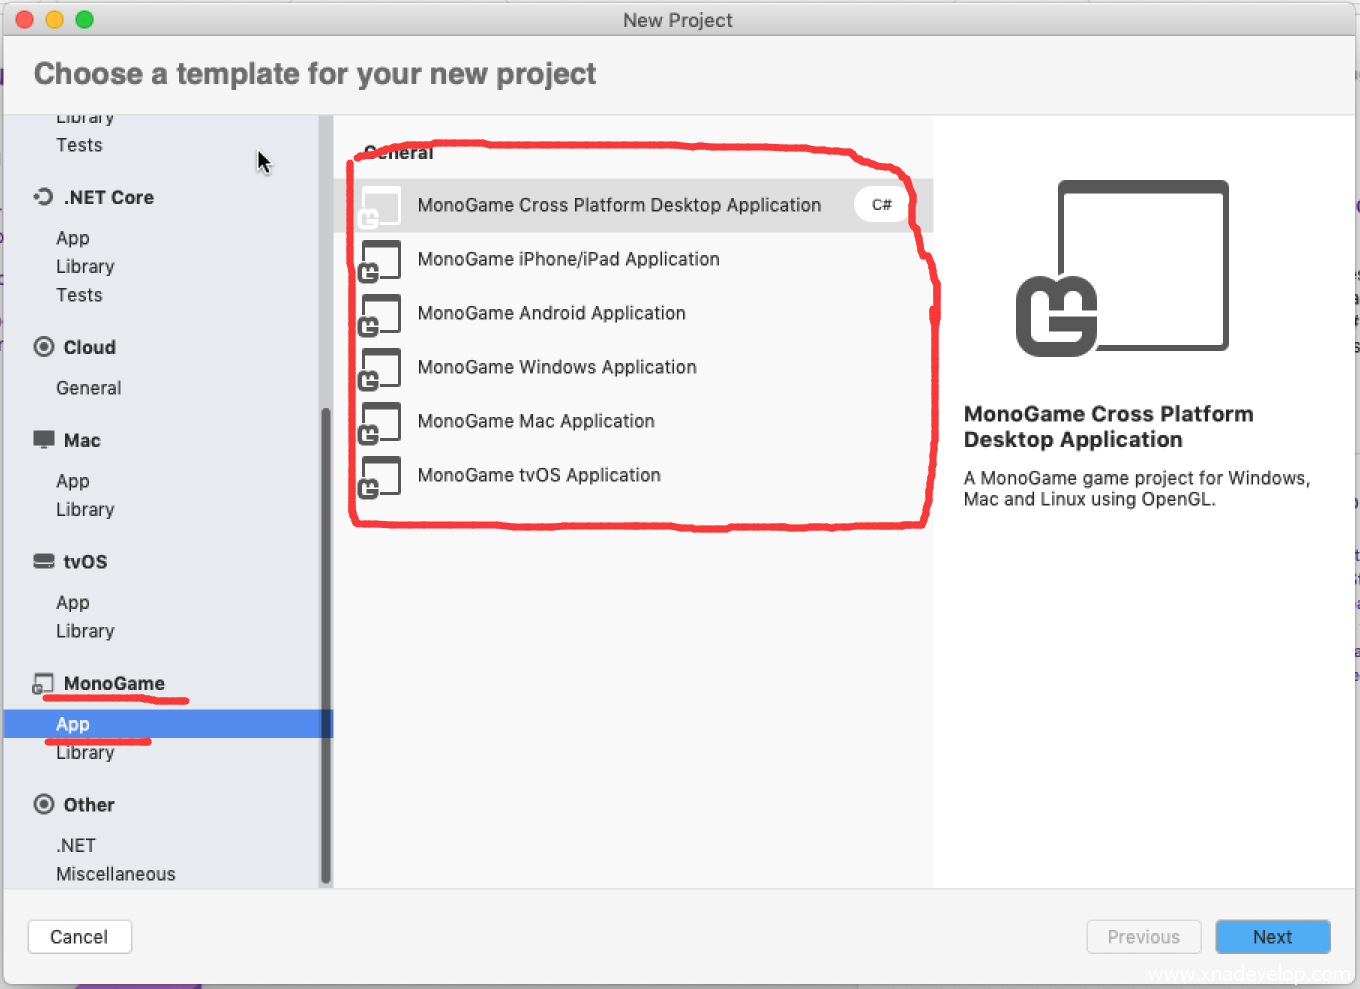
Task: Click the MonoGame tvOS Application template icon
Action: tap(380, 476)
